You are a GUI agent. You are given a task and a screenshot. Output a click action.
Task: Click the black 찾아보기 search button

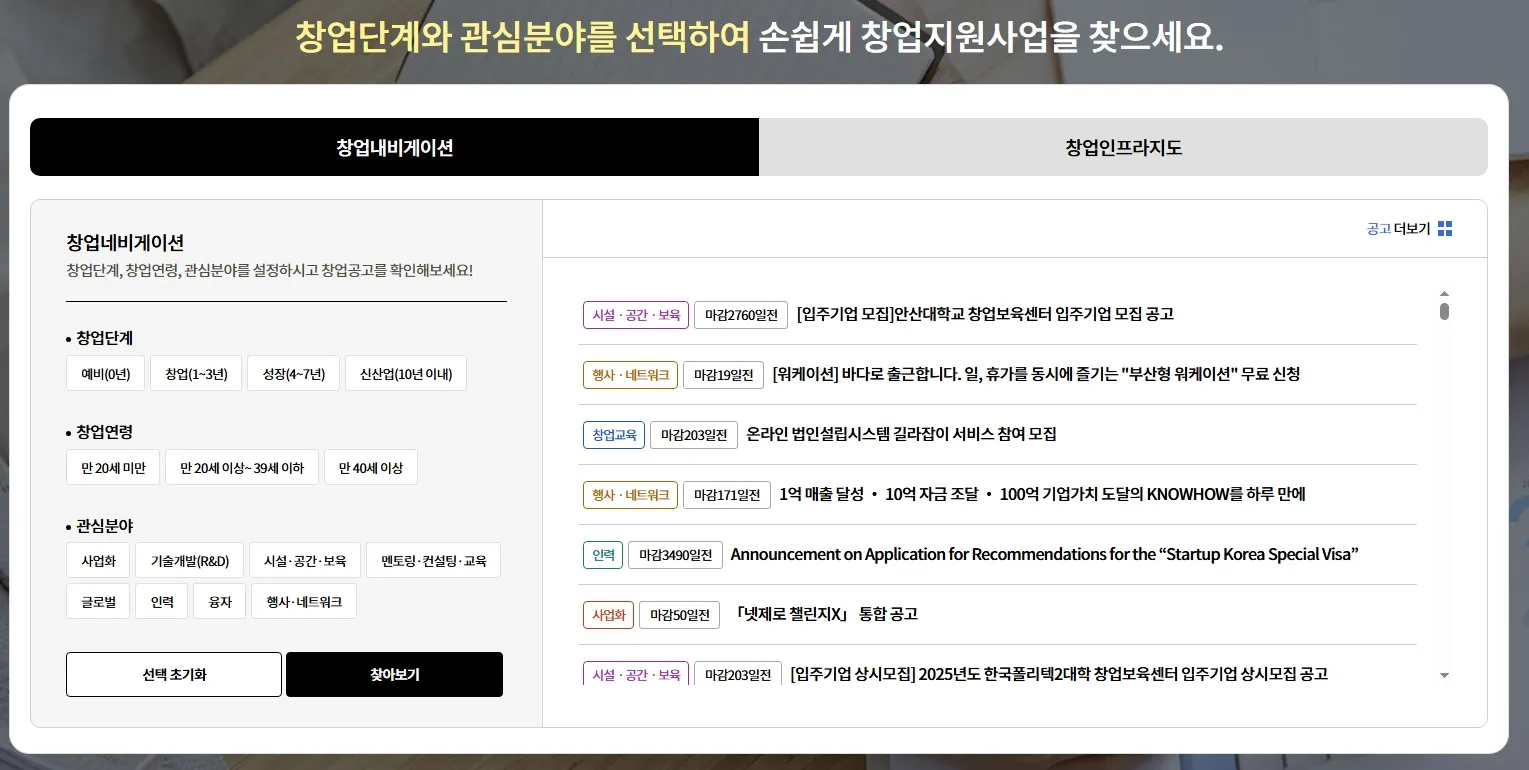[394, 674]
